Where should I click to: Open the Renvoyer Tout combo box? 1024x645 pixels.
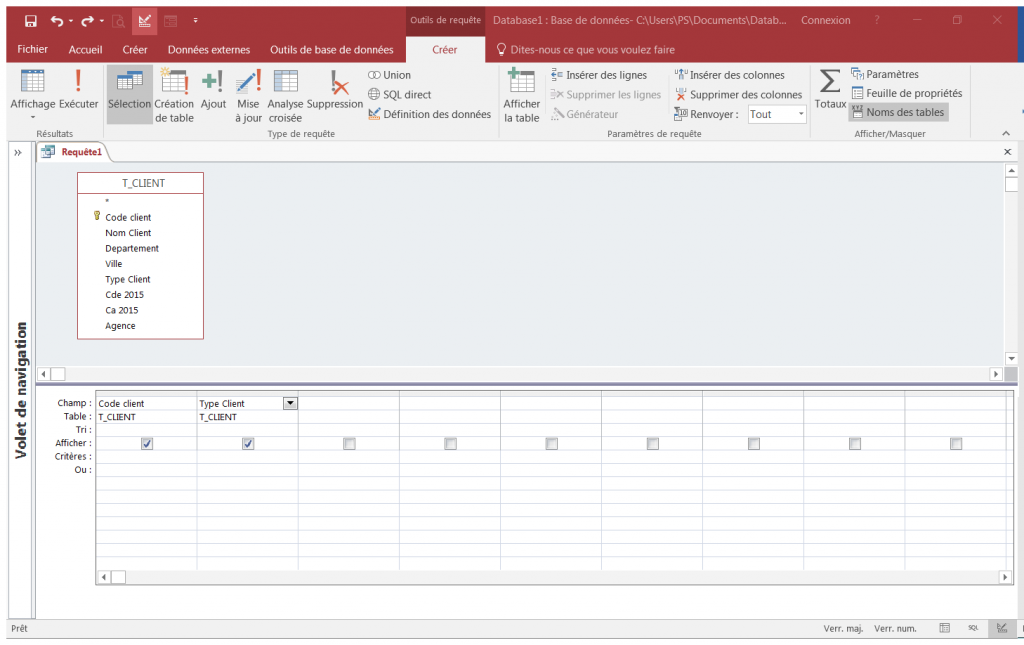tap(777, 114)
